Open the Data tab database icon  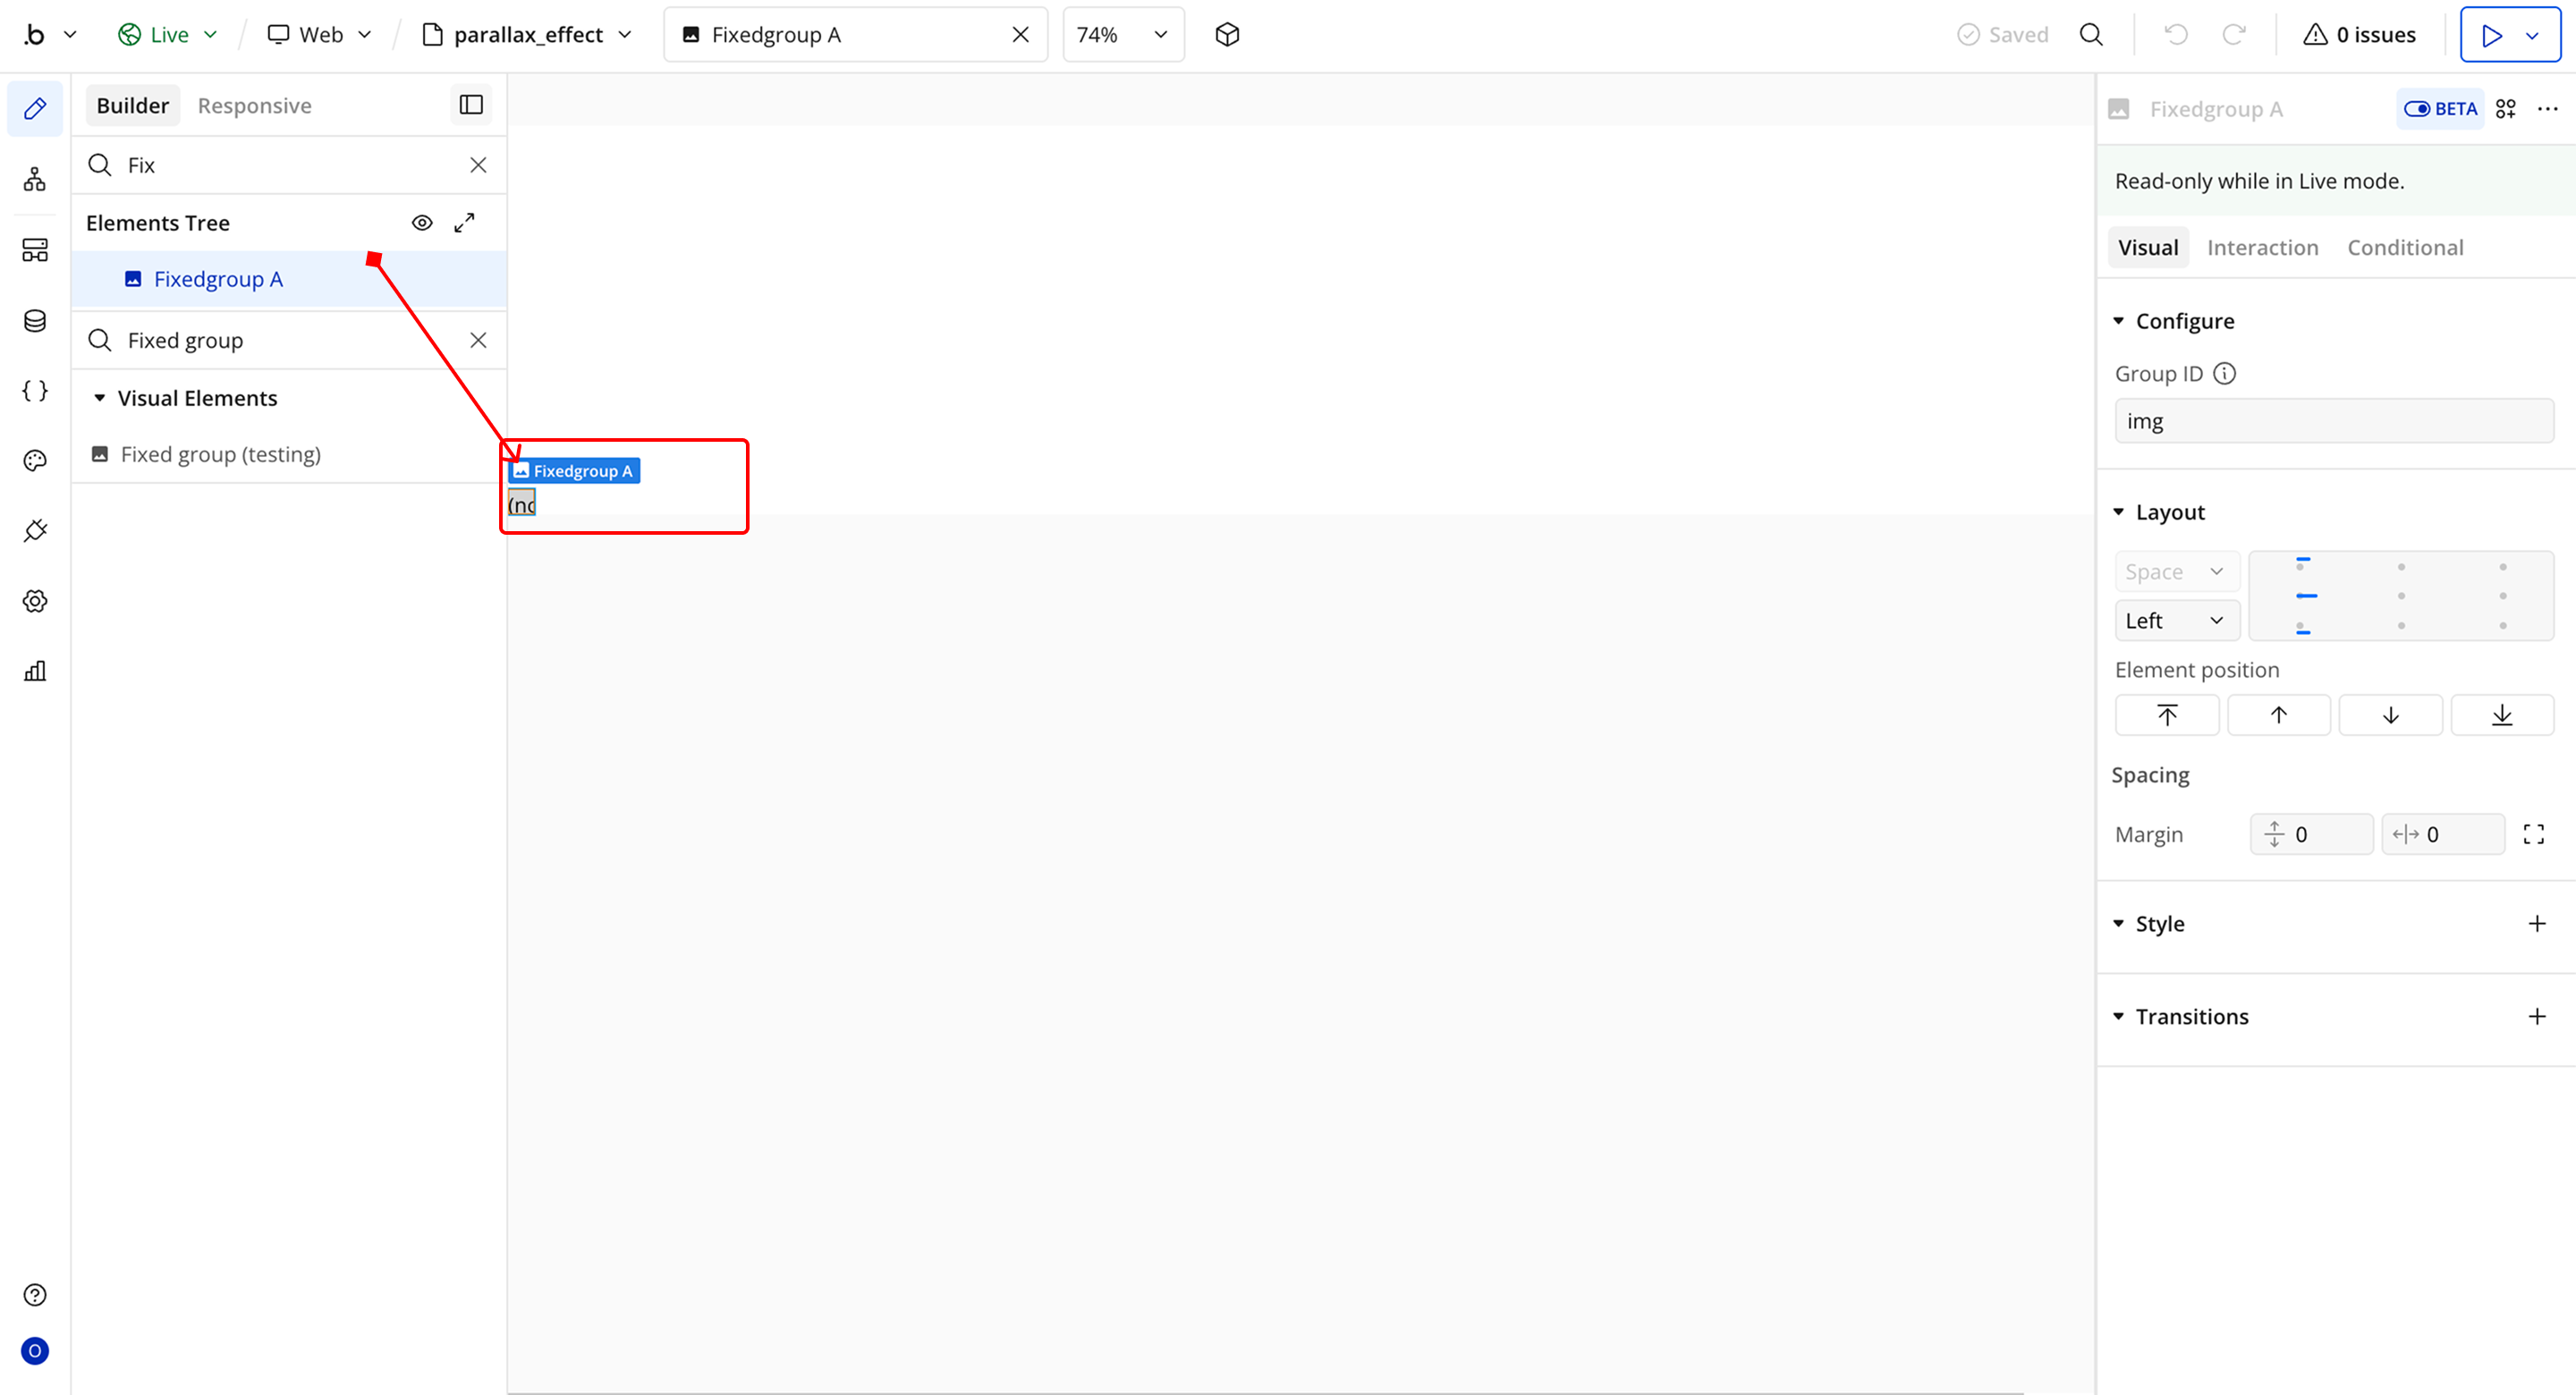(x=35, y=321)
